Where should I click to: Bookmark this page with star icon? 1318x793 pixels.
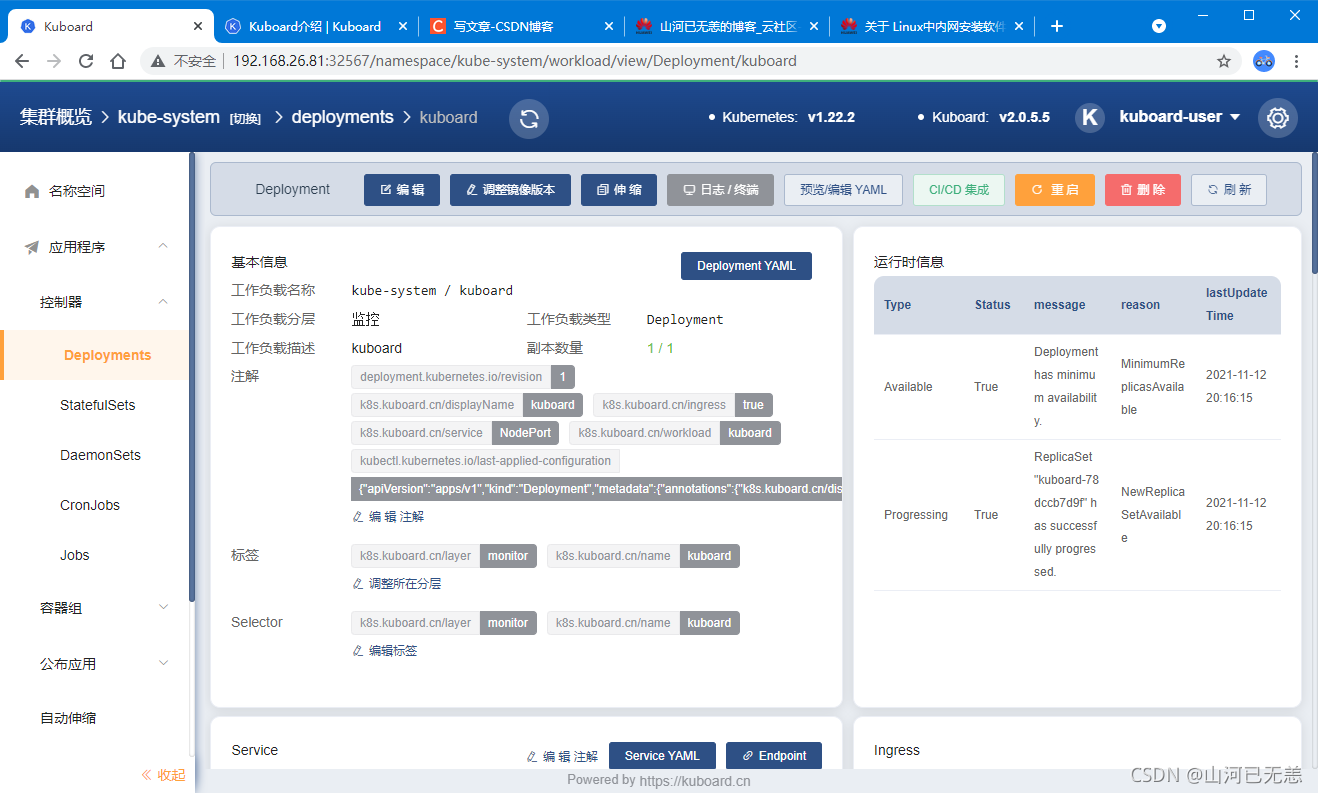[1224, 61]
